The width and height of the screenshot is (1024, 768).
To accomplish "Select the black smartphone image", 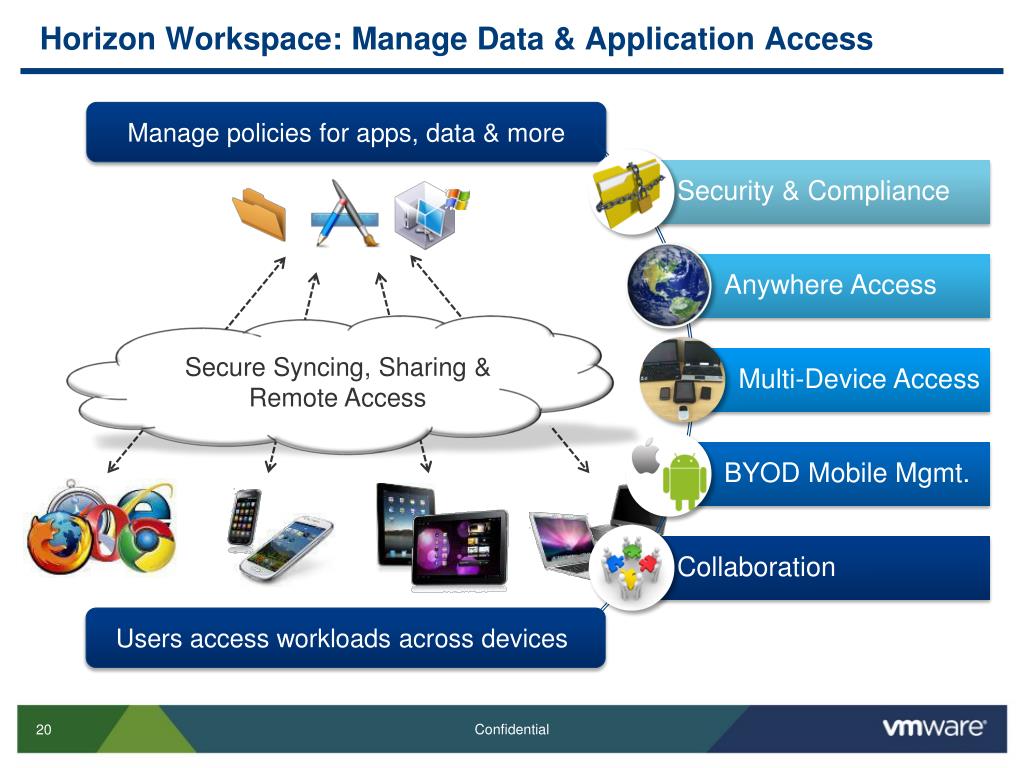I will coord(244,520).
